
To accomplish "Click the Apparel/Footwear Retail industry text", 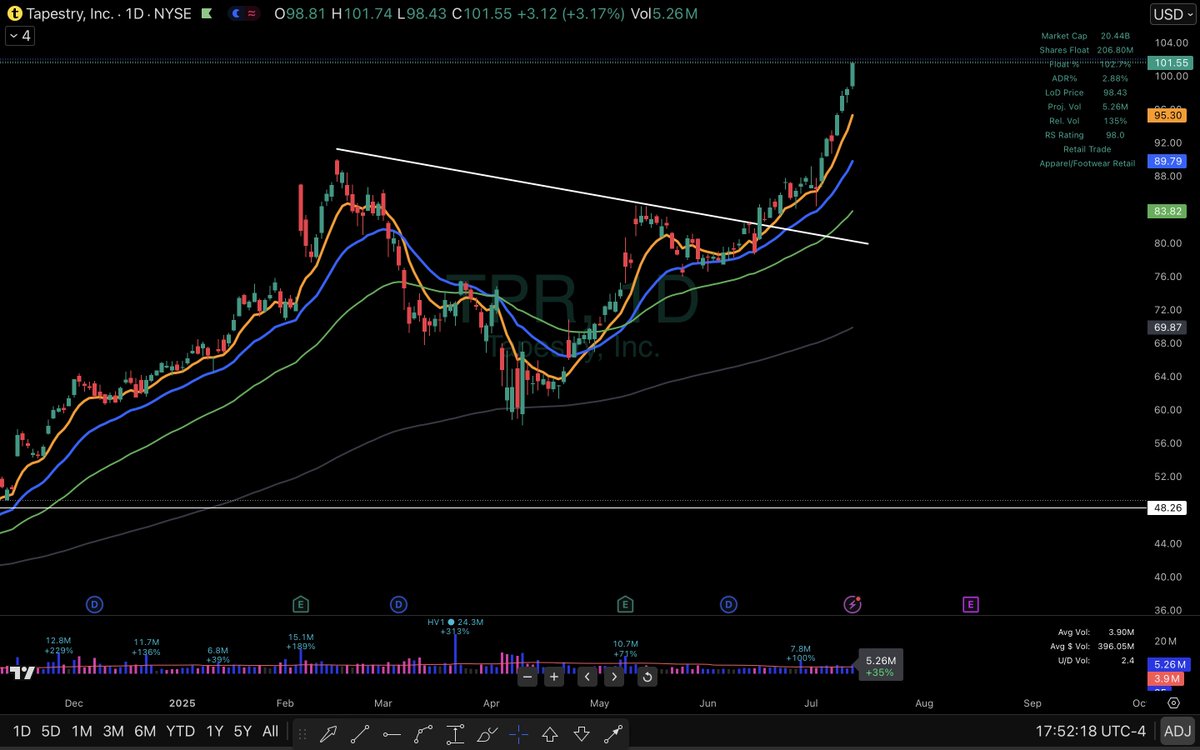I will (1088, 163).
